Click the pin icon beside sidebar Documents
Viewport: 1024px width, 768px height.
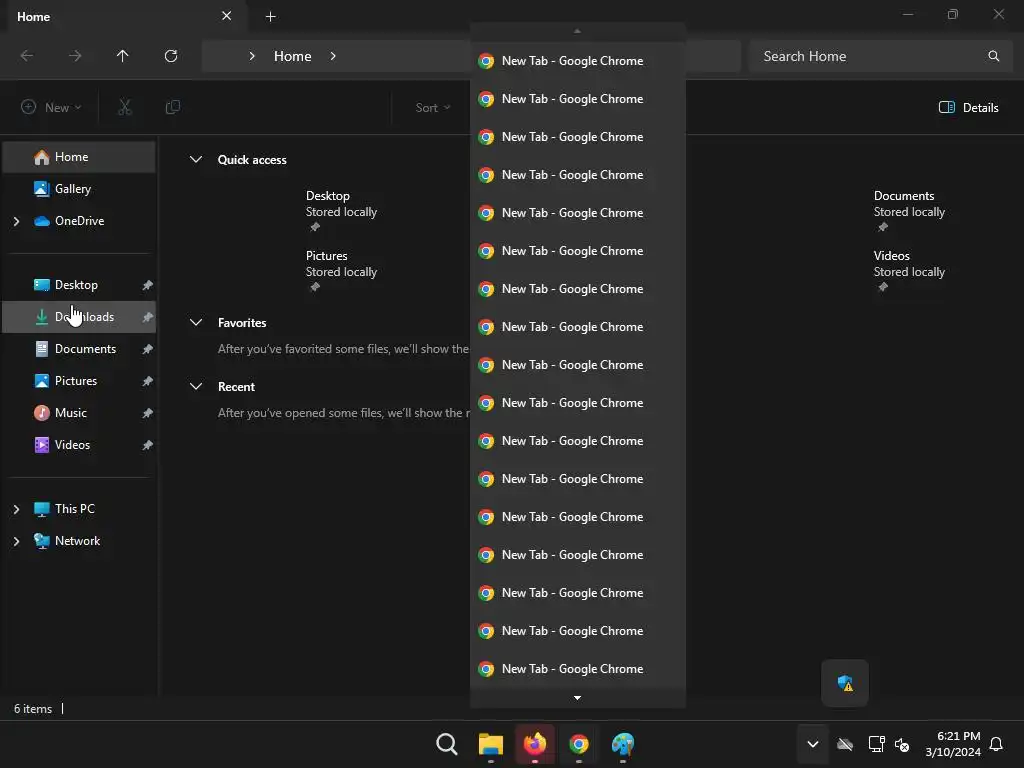coord(148,349)
